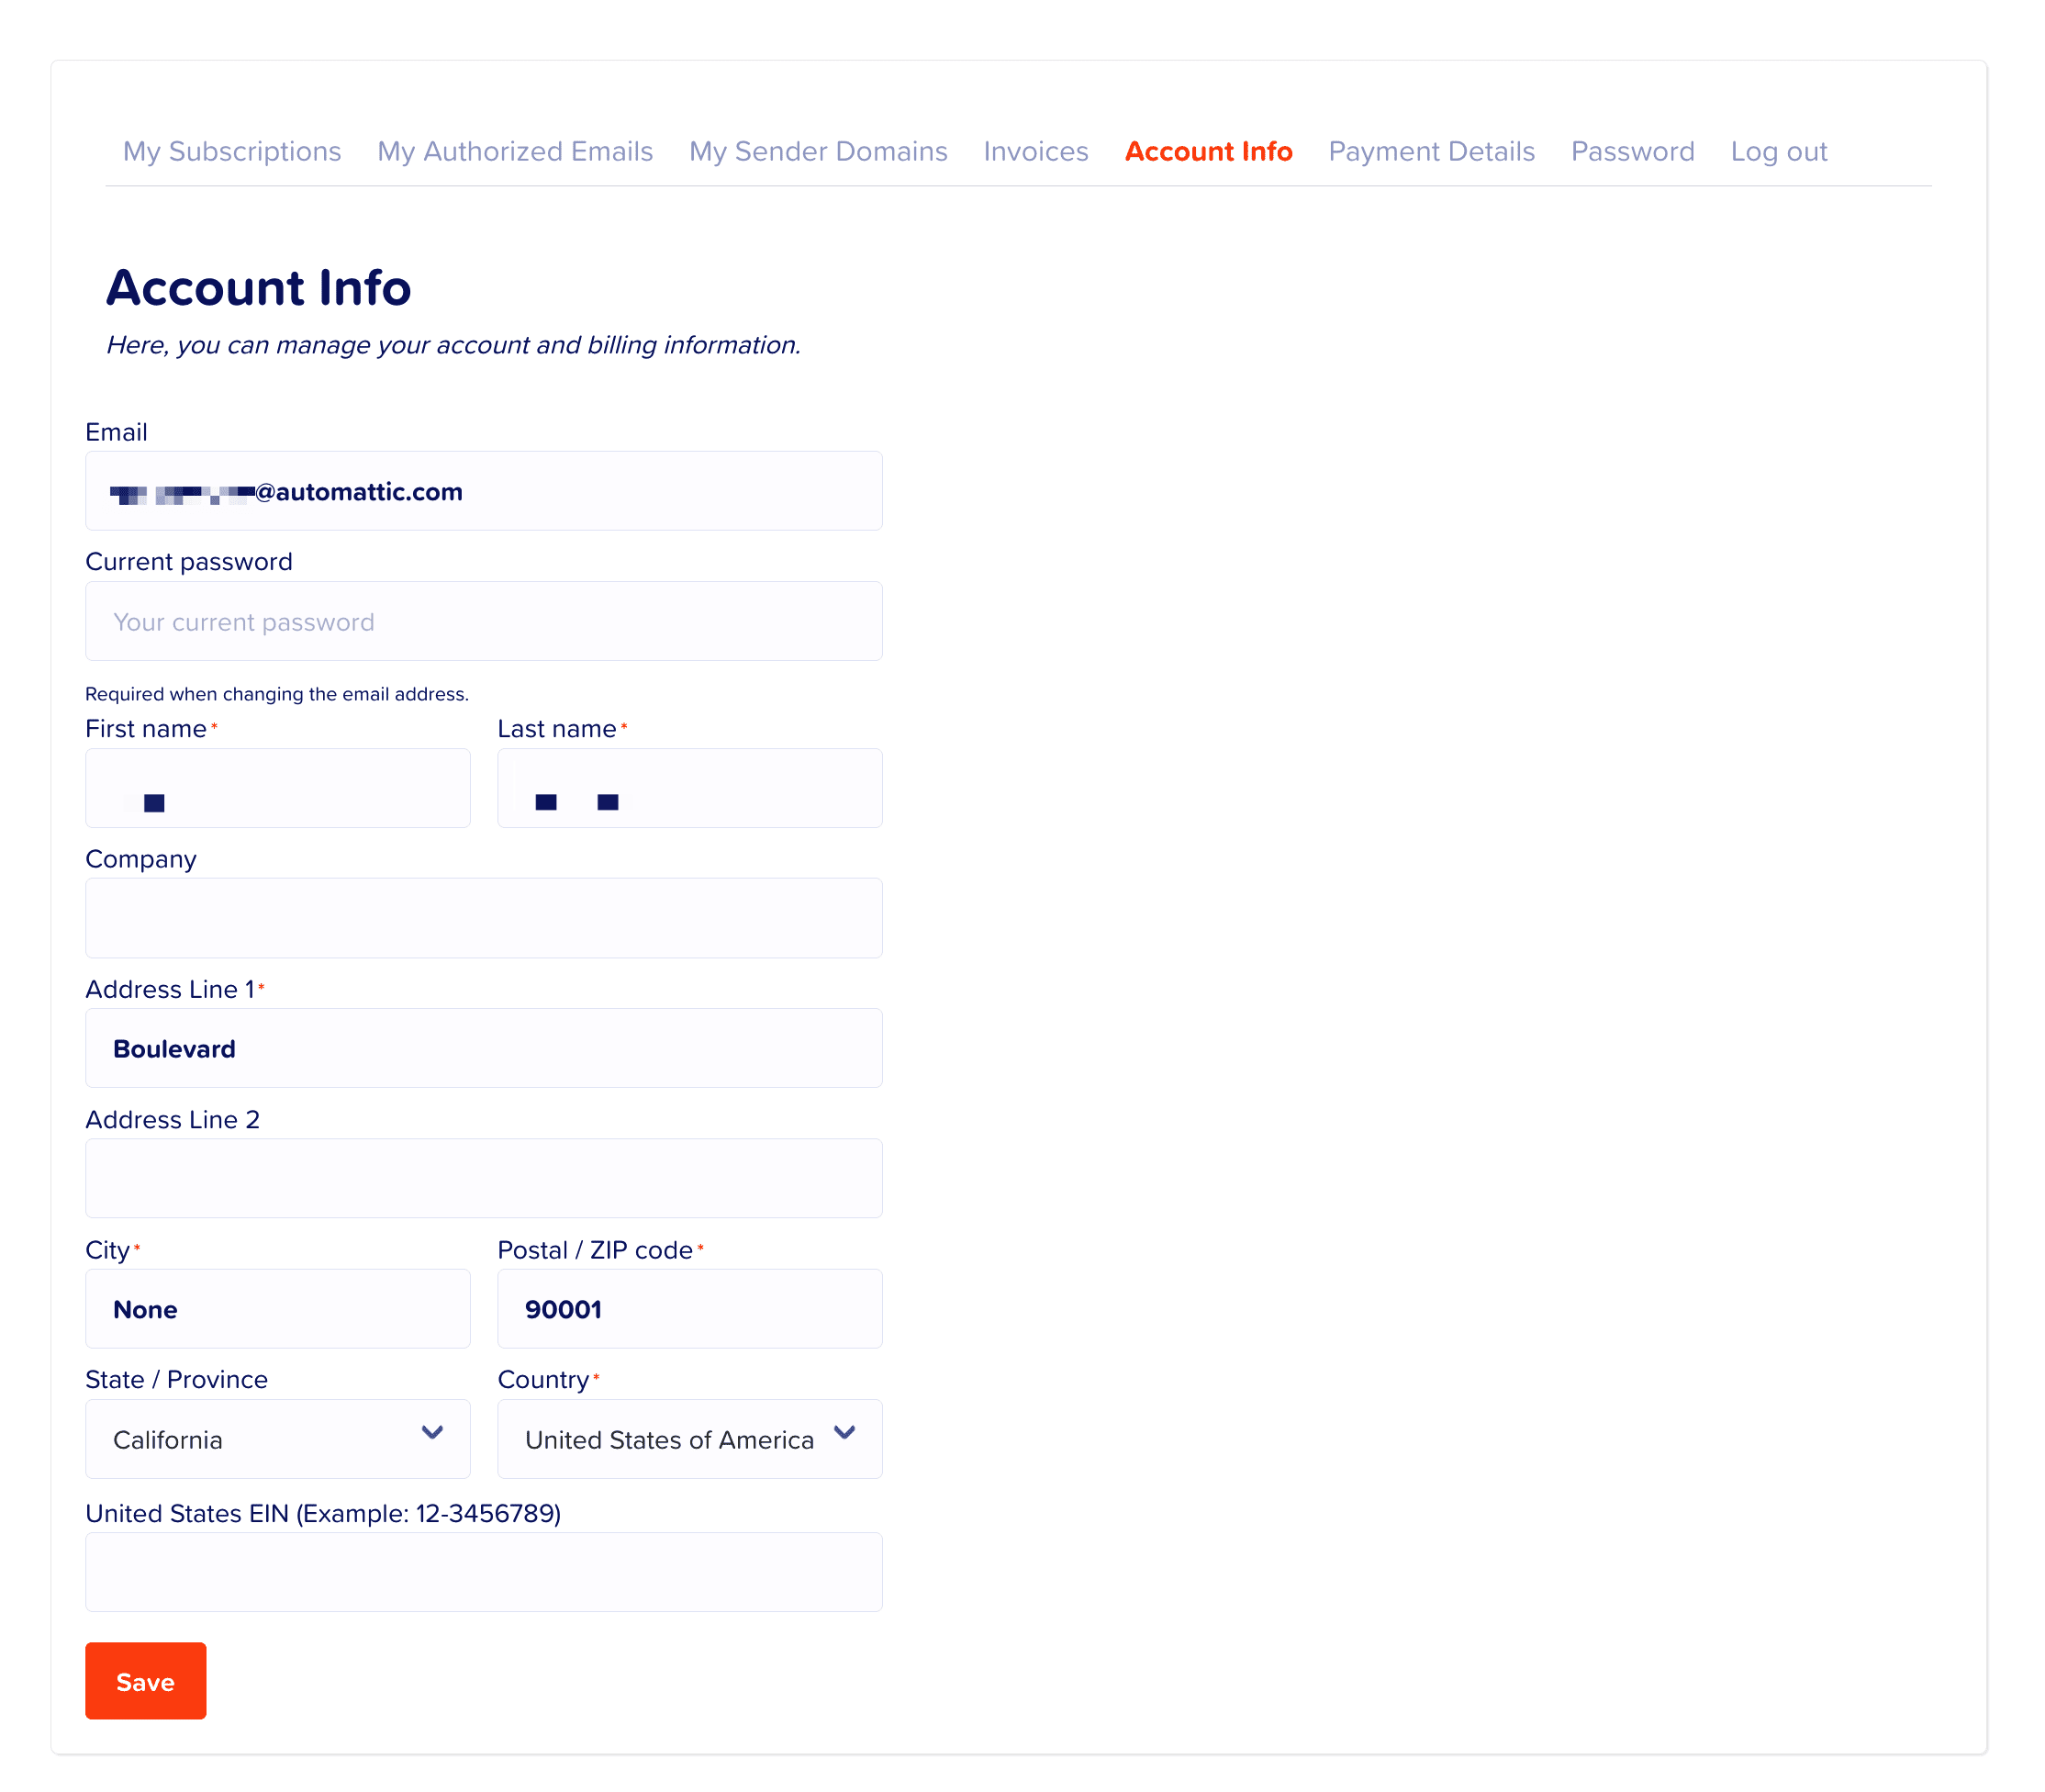The height and width of the screenshot is (1792, 2045).
Task: Open the Country dropdown
Action: (x=689, y=1438)
